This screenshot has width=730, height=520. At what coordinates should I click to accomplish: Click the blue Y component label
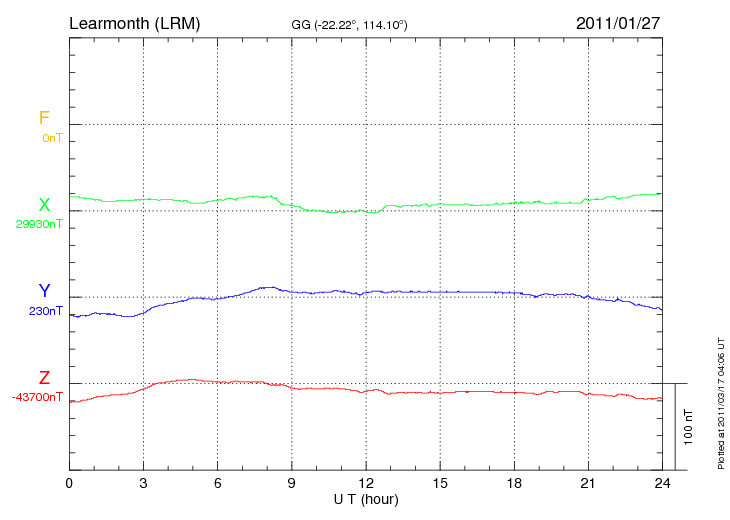pyautogui.click(x=44, y=291)
